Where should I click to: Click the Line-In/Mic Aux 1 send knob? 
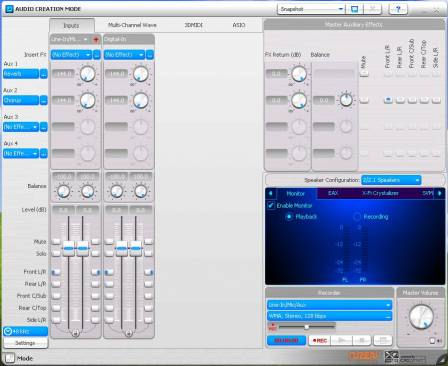click(x=88, y=74)
